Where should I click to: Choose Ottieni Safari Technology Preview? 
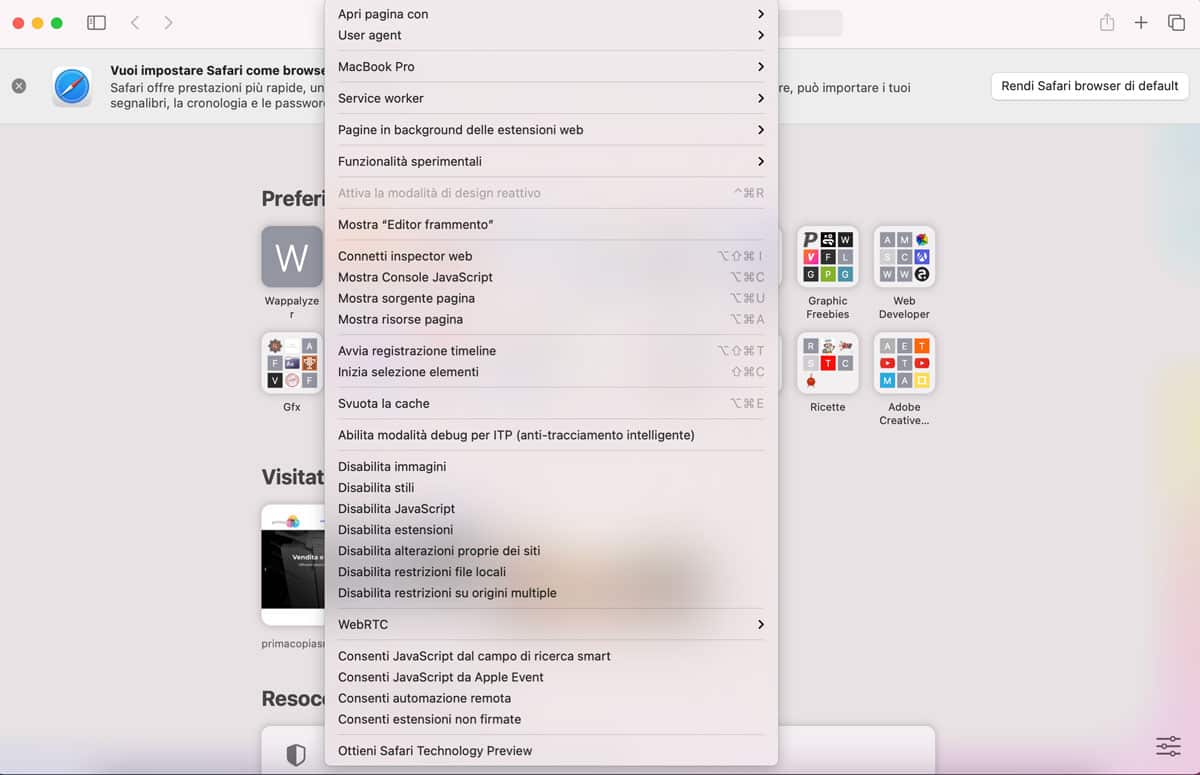point(551,751)
